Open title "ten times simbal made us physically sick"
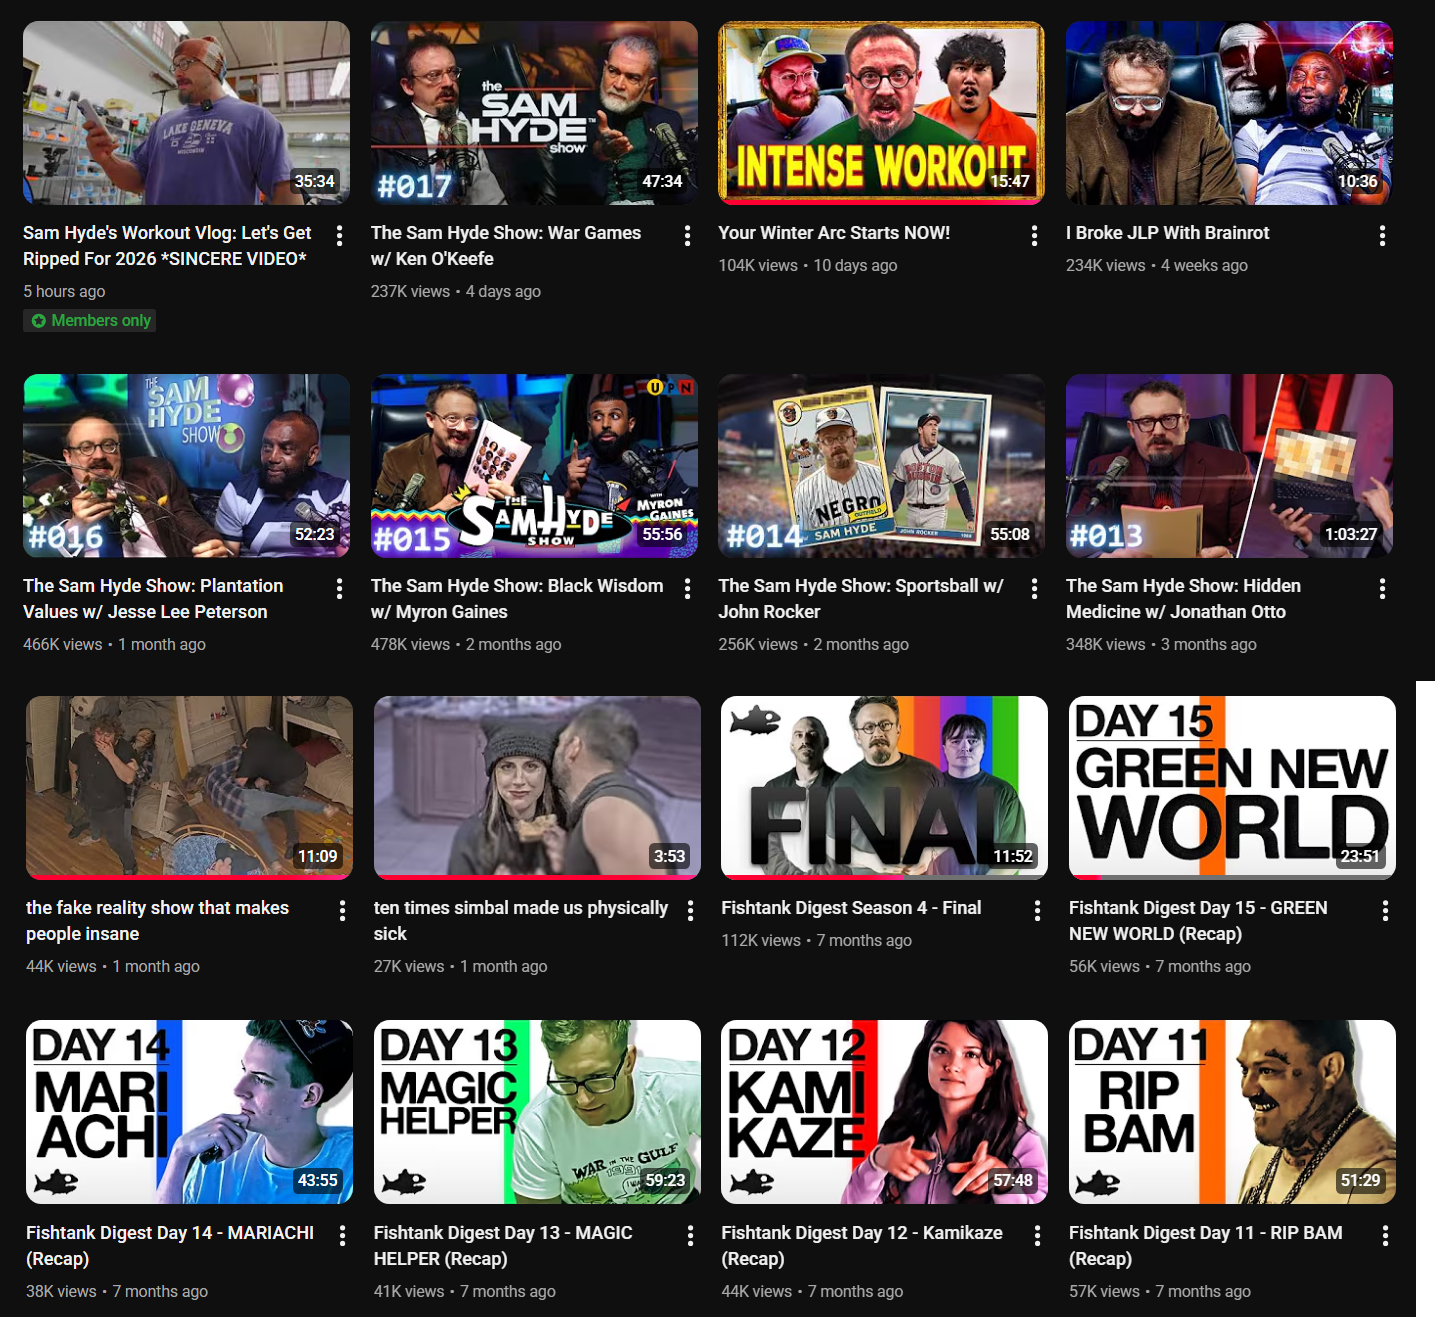 [521, 921]
